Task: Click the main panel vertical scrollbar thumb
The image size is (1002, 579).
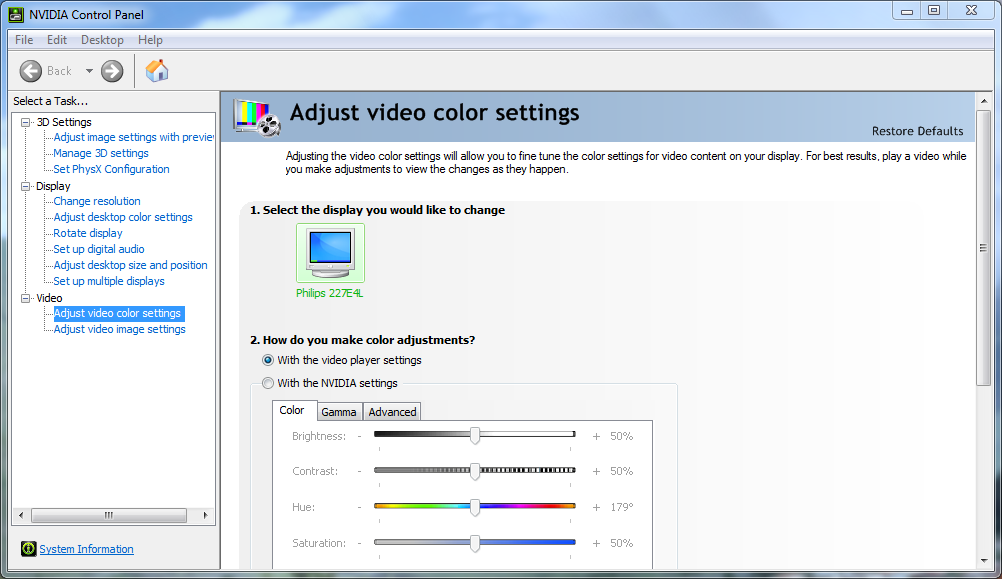Action: [x=984, y=248]
